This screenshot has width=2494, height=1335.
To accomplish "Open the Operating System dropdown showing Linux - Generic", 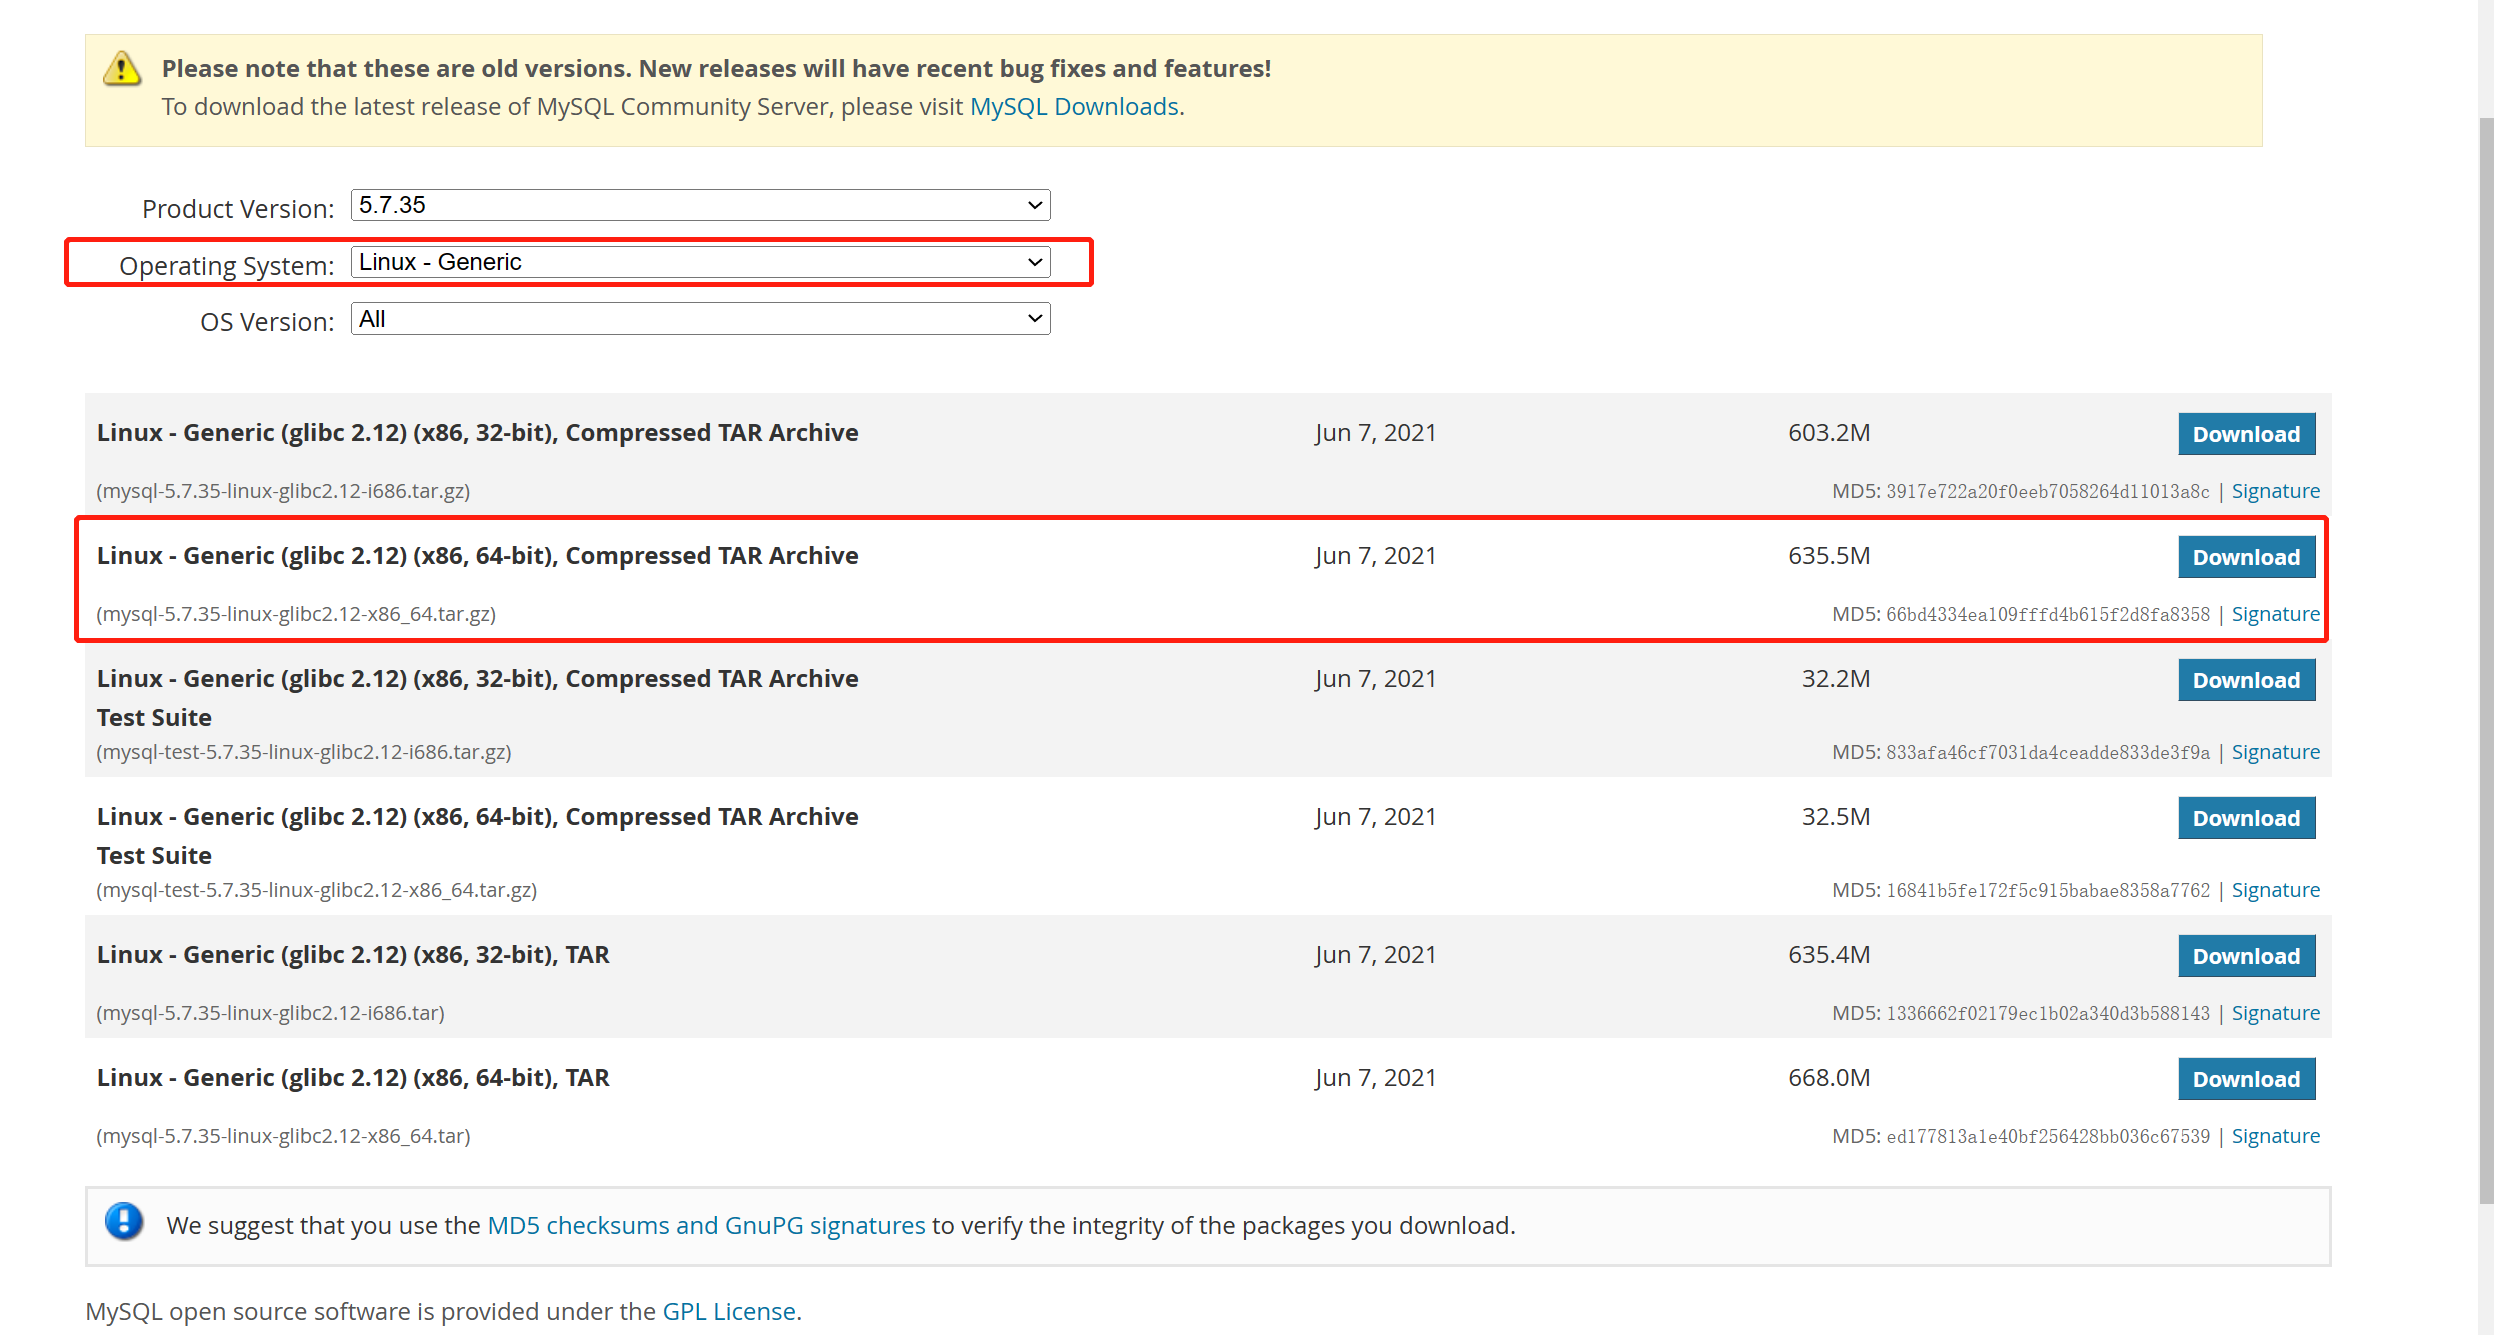I will pyautogui.click(x=700, y=262).
